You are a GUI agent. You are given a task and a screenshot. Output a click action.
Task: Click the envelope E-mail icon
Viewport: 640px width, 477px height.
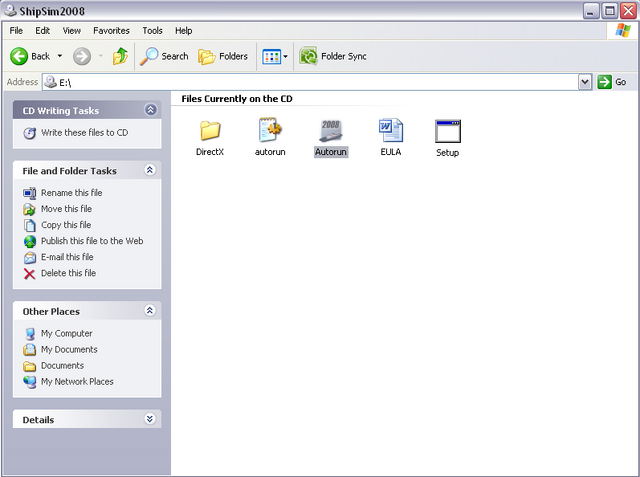(x=29, y=257)
